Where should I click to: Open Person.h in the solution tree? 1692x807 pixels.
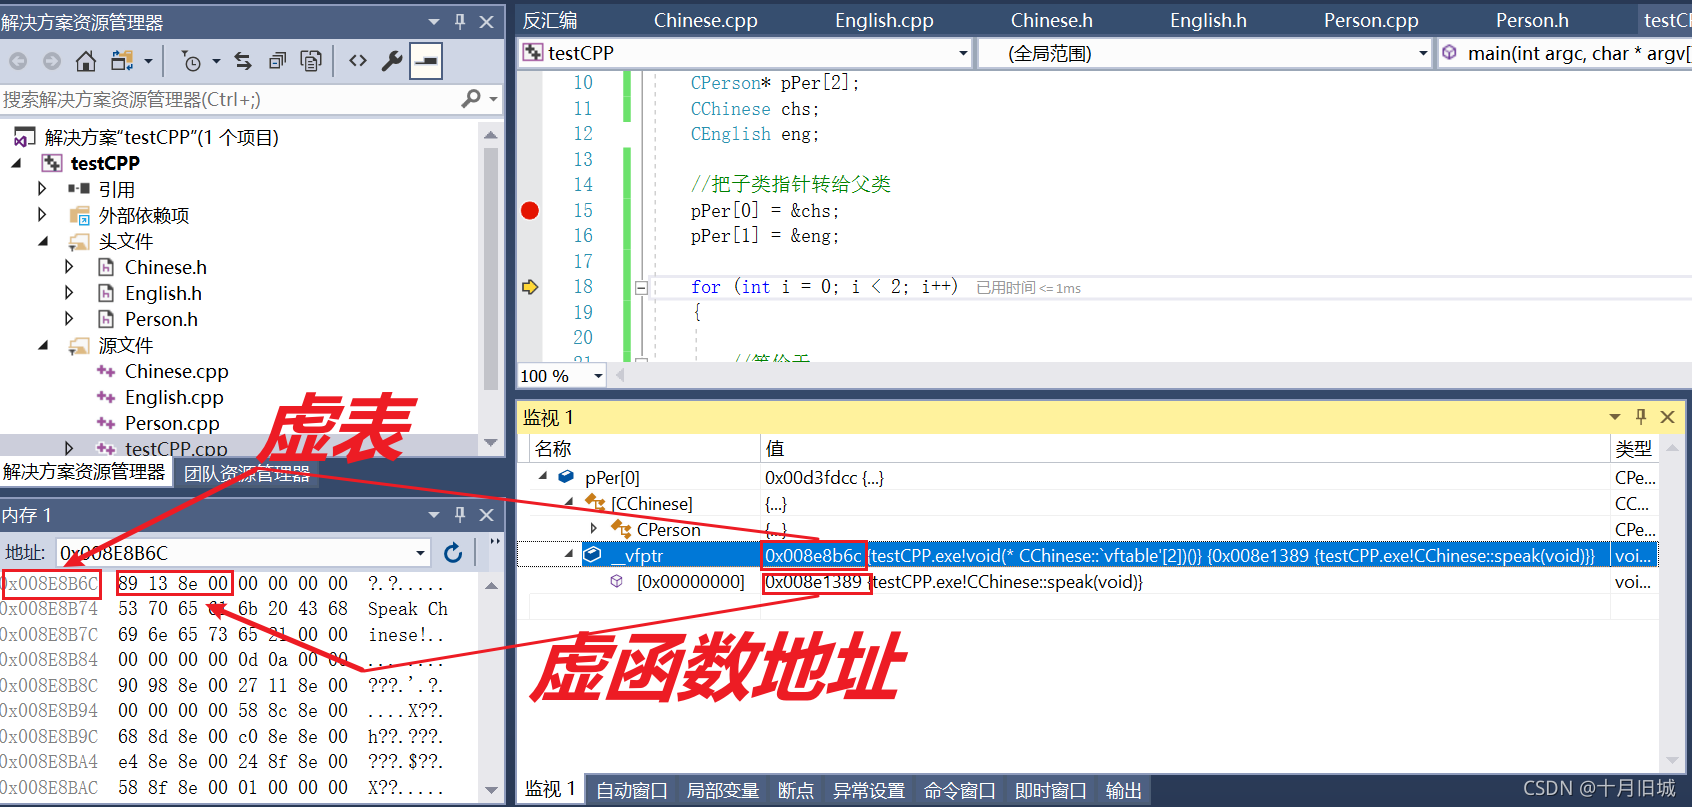tap(161, 319)
